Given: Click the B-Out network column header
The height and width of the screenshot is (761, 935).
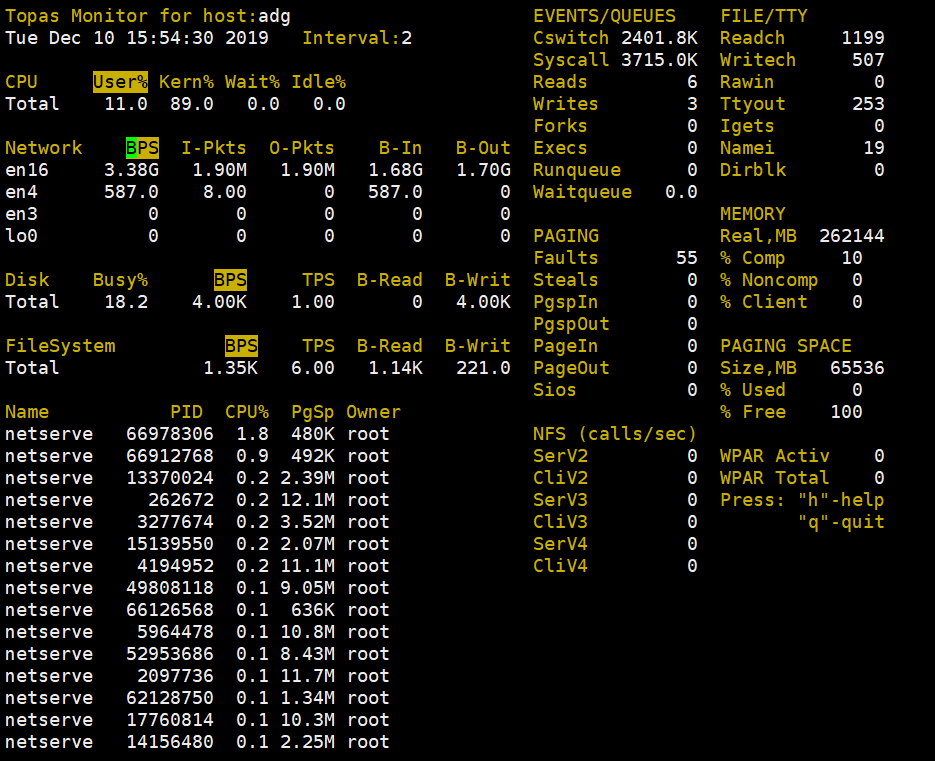Looking at the screenshot, I should (483, 148).
